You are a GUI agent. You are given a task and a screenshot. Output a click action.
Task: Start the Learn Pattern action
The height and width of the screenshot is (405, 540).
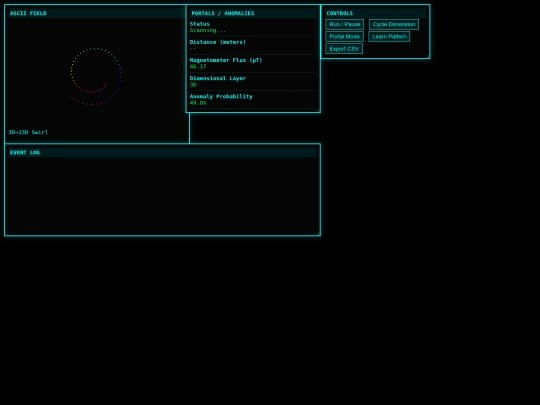(x=389, y=37)
